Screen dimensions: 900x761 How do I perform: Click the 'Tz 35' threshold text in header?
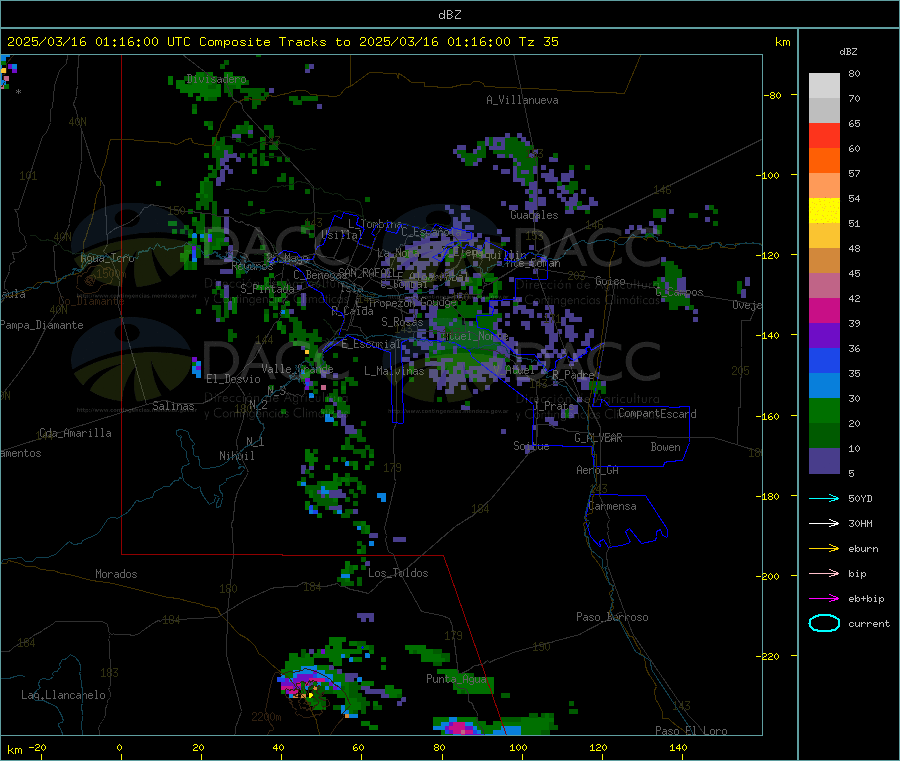point(538,42)
